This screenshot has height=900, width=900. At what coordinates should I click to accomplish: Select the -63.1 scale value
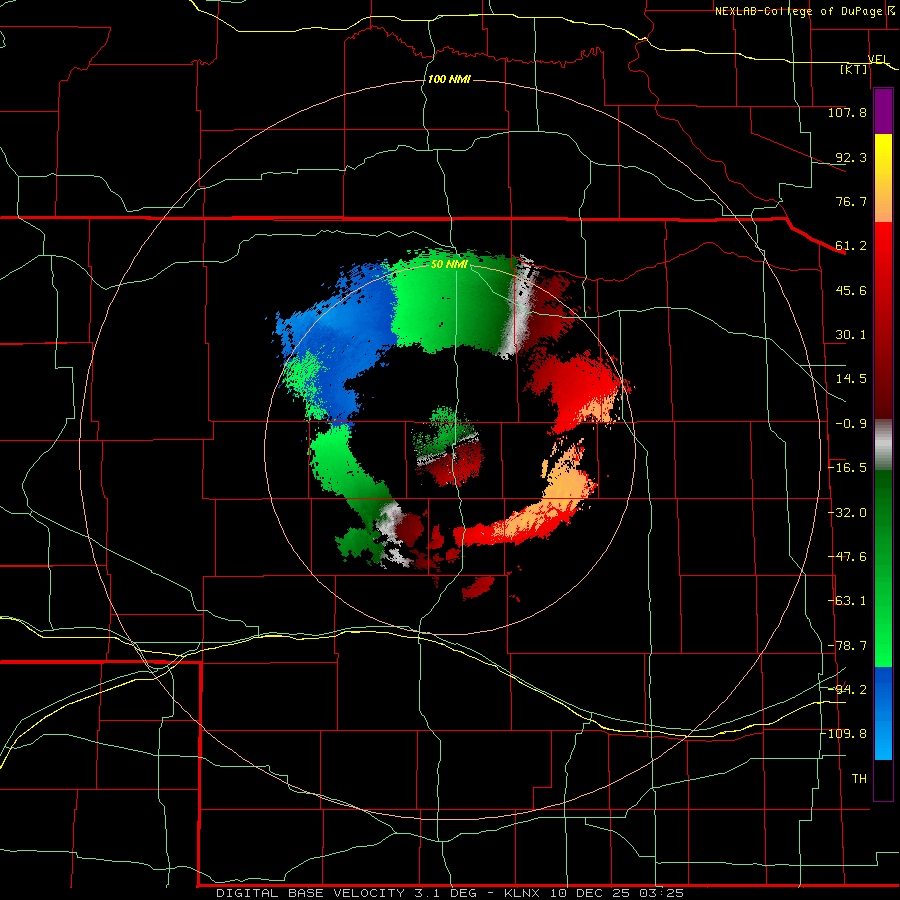point(847,601)
